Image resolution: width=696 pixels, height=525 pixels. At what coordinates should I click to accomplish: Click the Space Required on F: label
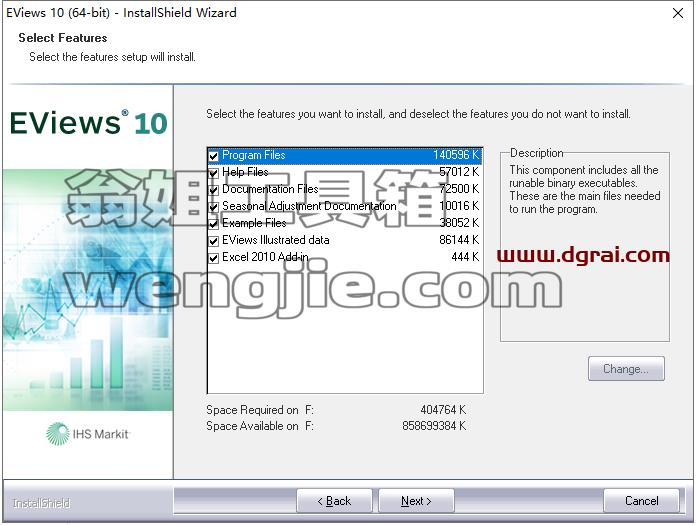click(260, 410)
